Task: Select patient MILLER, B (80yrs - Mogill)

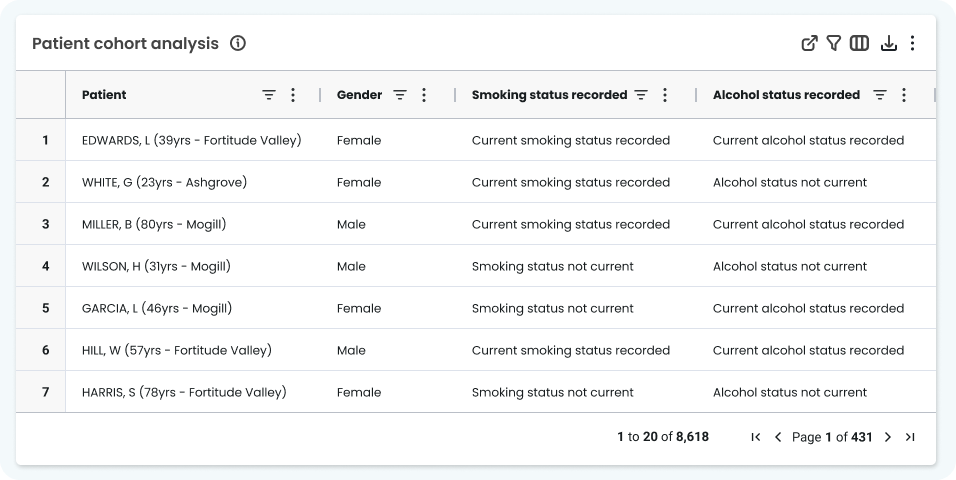Action: 154,224
